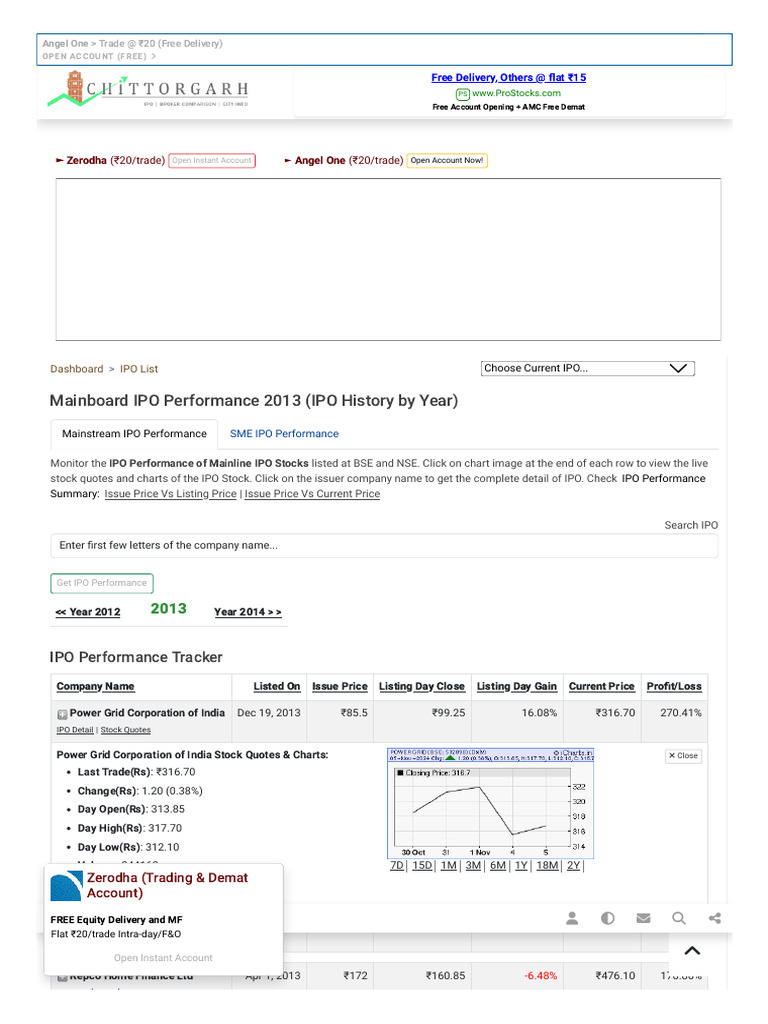Select 15D chart range

pyautogui.click(x=422, y=865)
